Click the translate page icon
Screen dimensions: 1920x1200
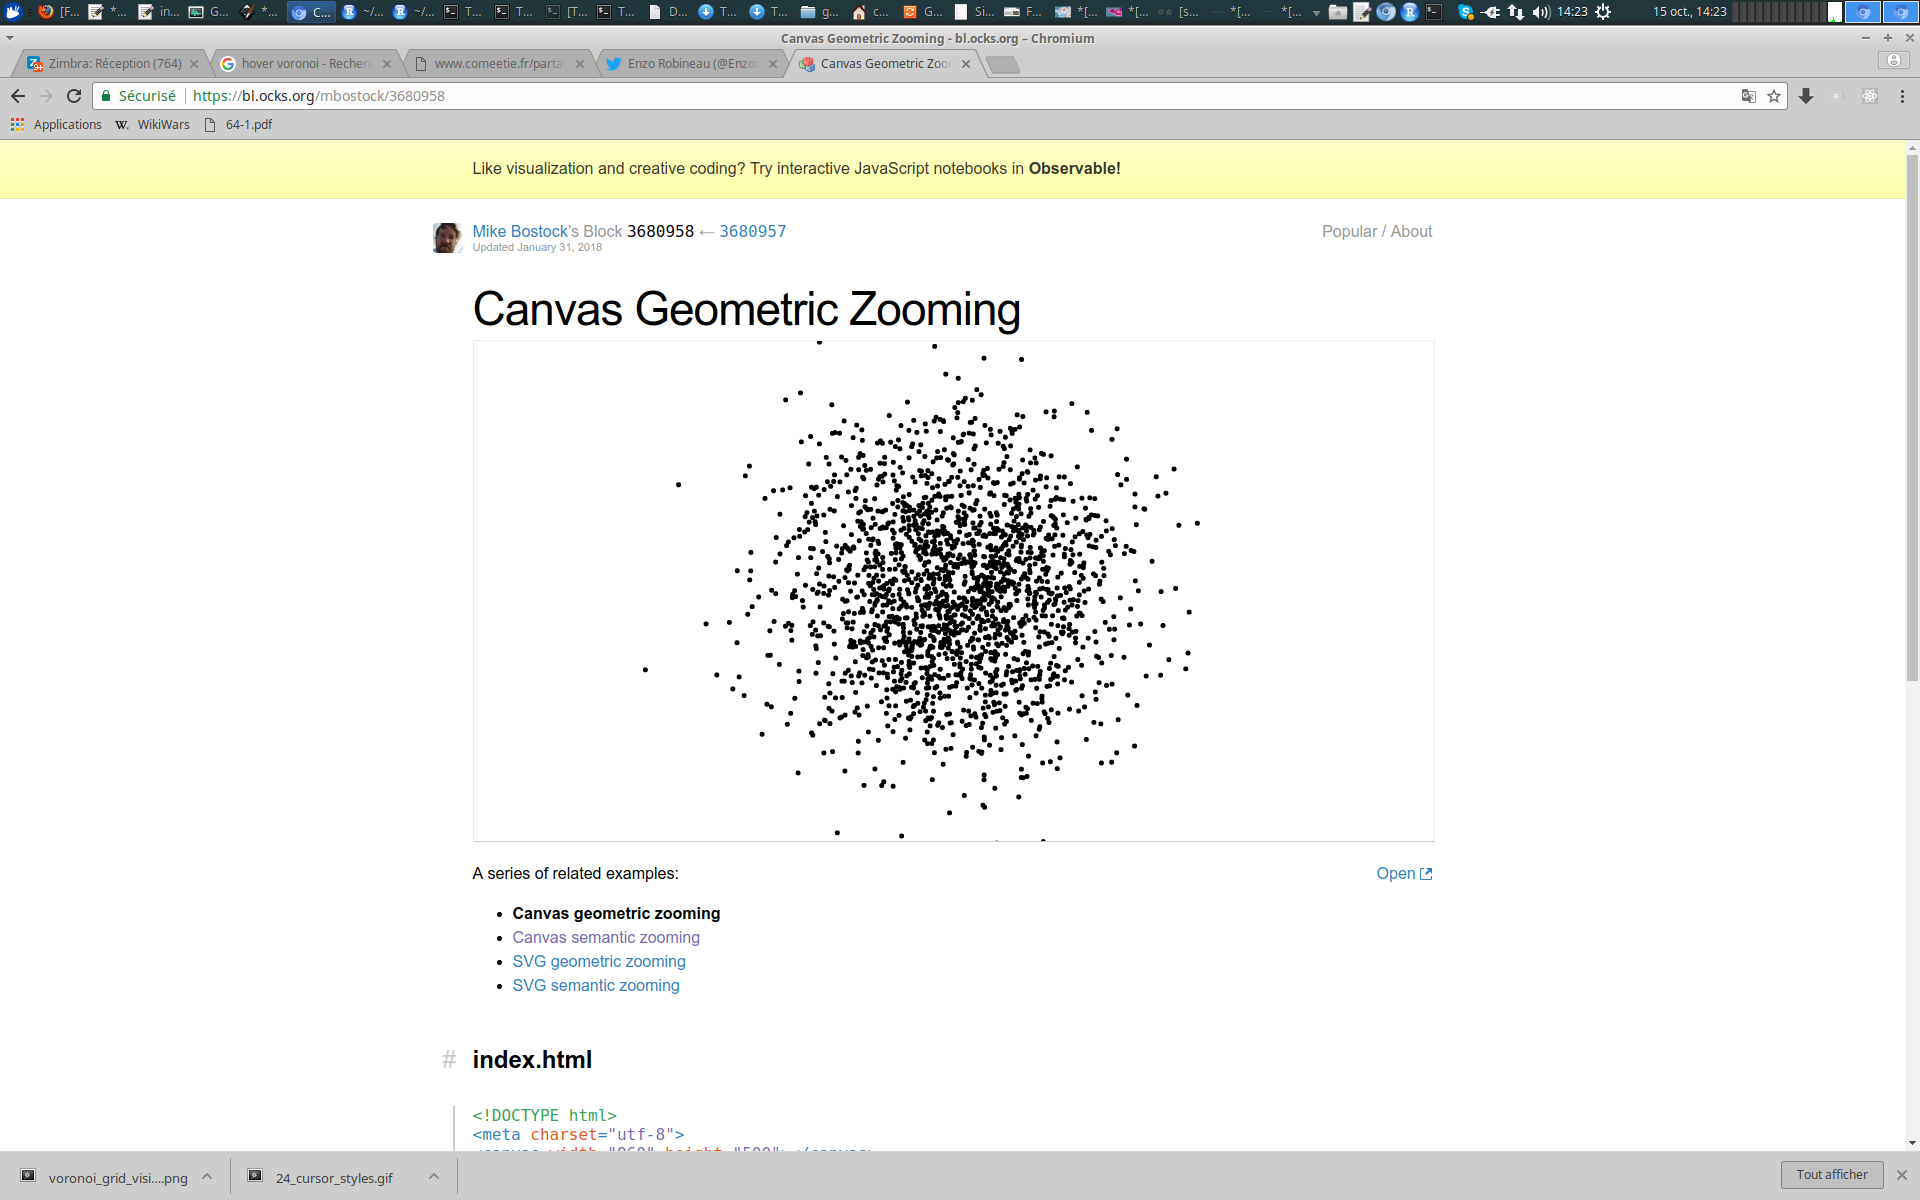coord(1748,96)
